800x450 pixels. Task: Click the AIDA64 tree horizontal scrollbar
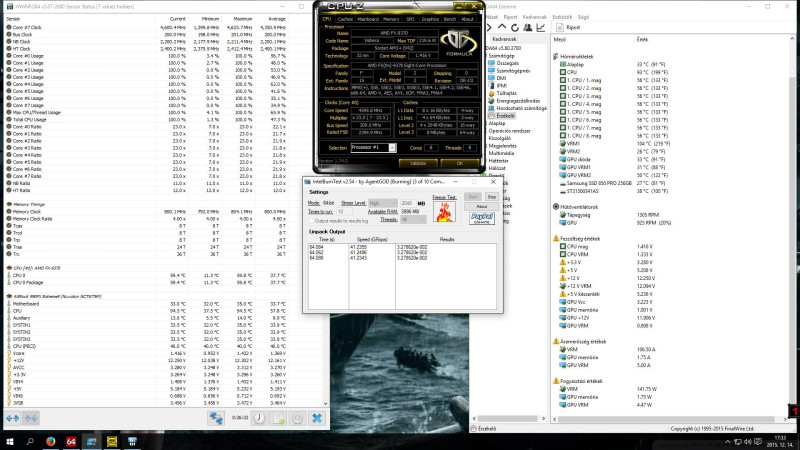[508, 419]
